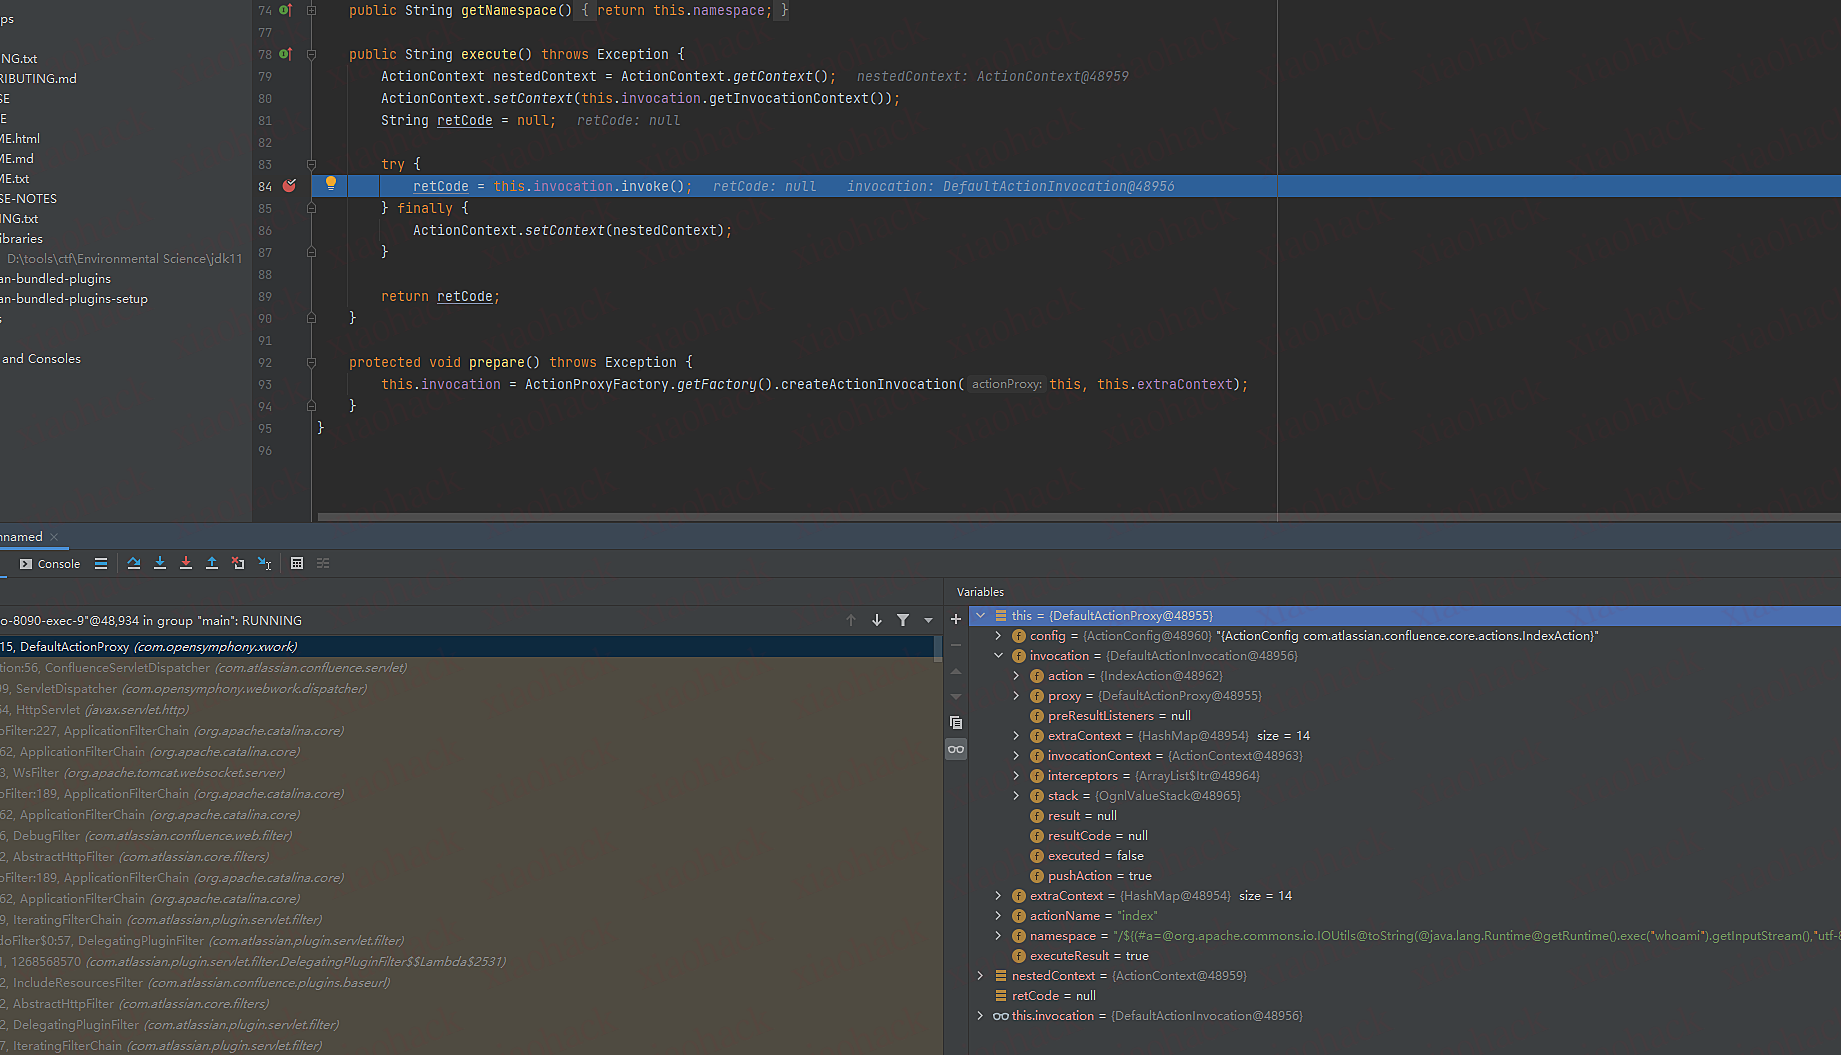
Task: Select the DebugFilter stack frame
Action: click(x=466, y=836)
